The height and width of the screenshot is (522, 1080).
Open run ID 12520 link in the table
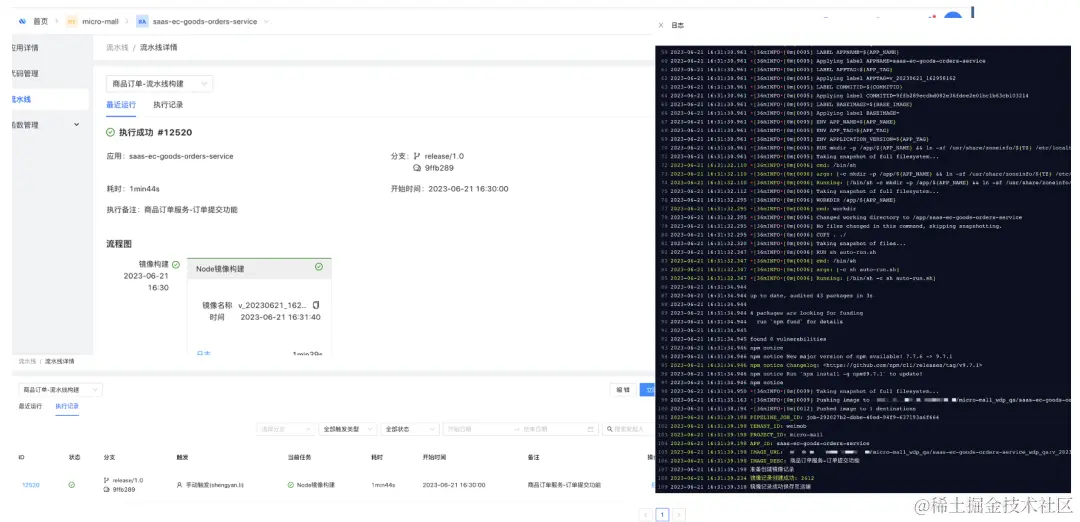click(x=30, y=485)
